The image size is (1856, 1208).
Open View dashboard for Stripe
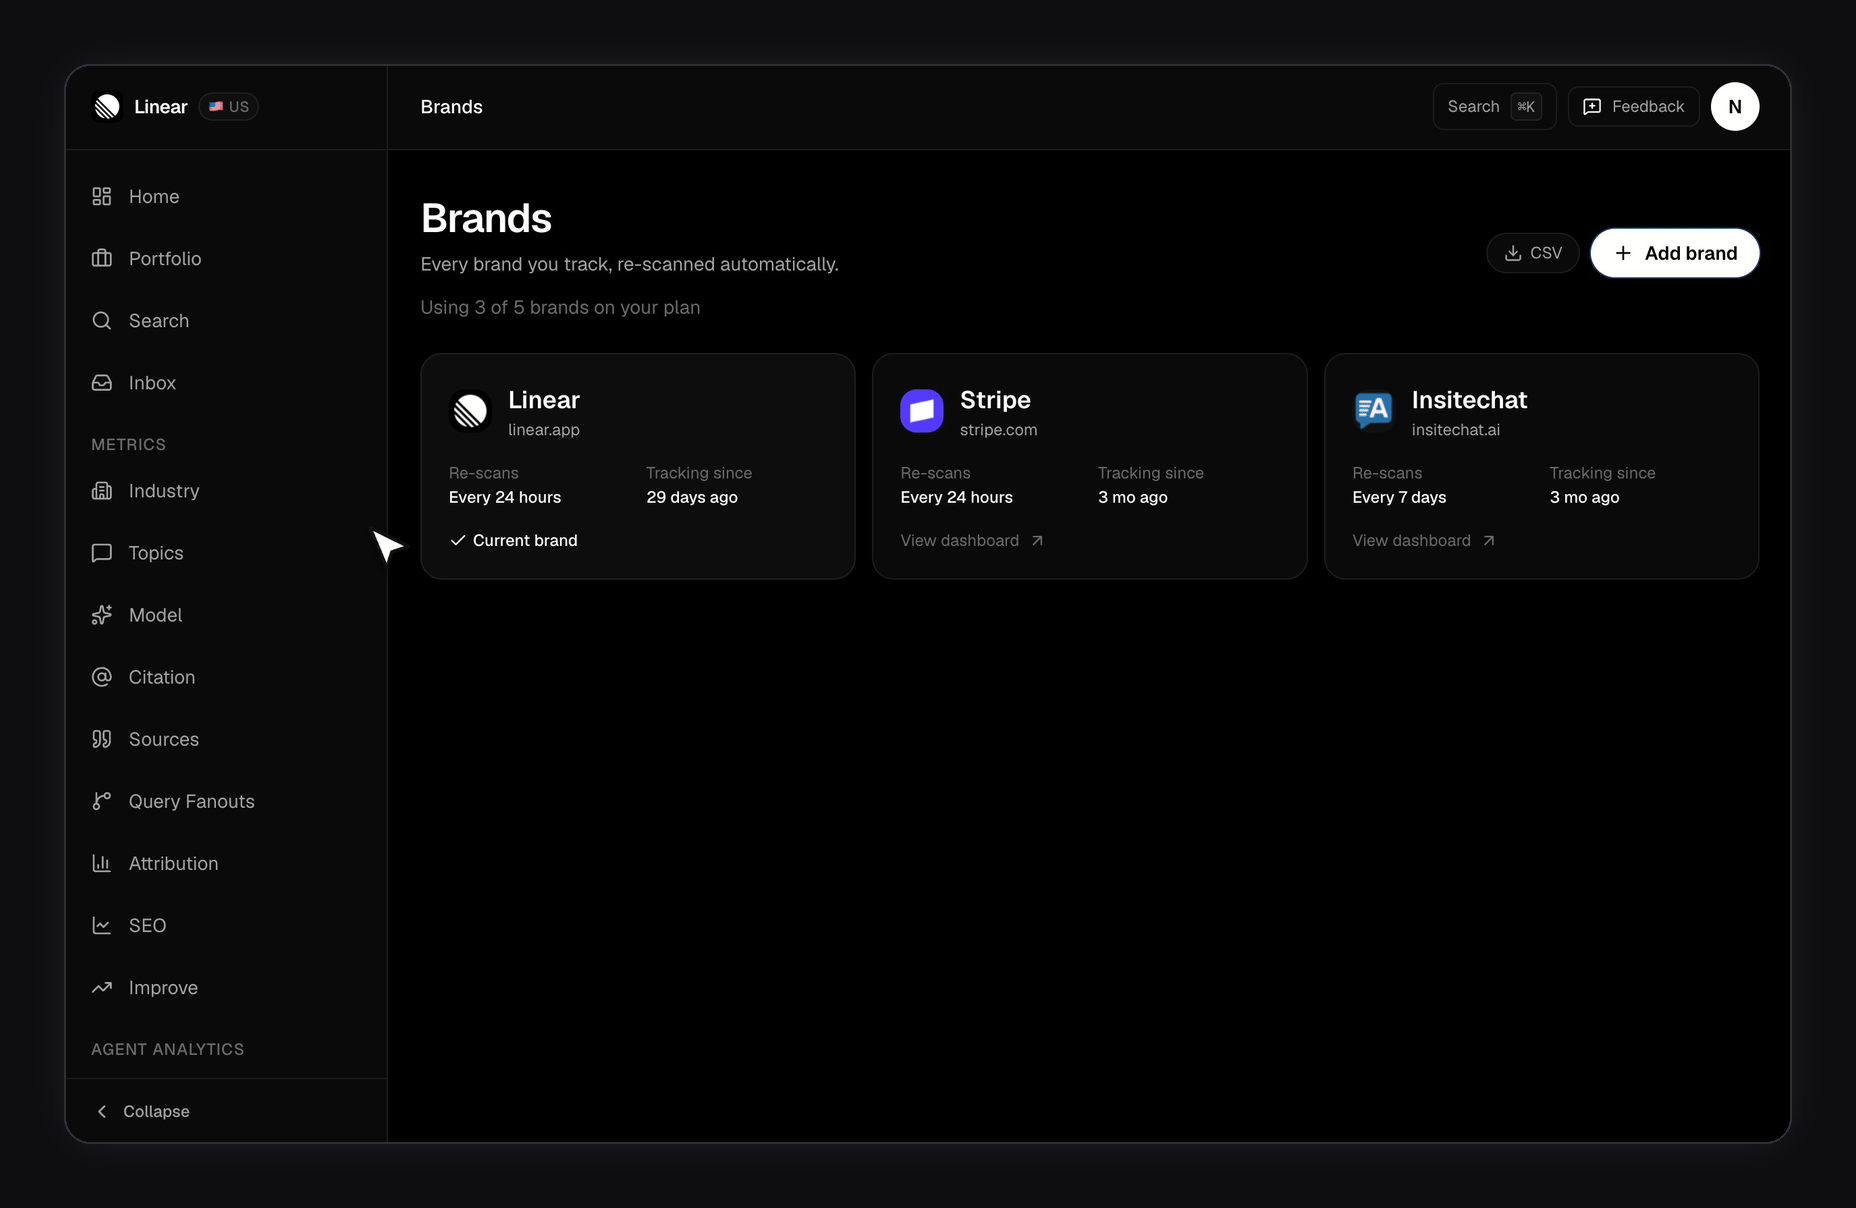(972, 540)
